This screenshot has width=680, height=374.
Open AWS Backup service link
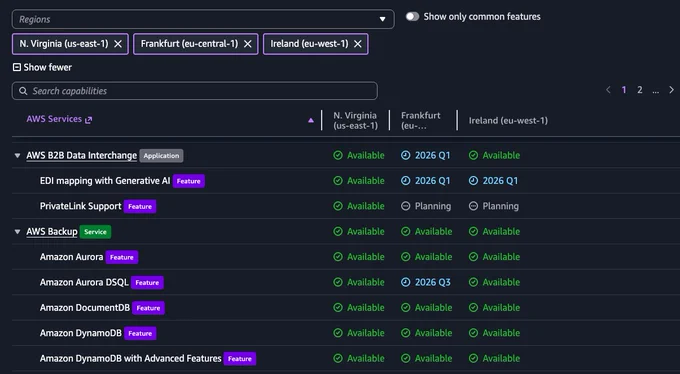(x=52, y=232)
